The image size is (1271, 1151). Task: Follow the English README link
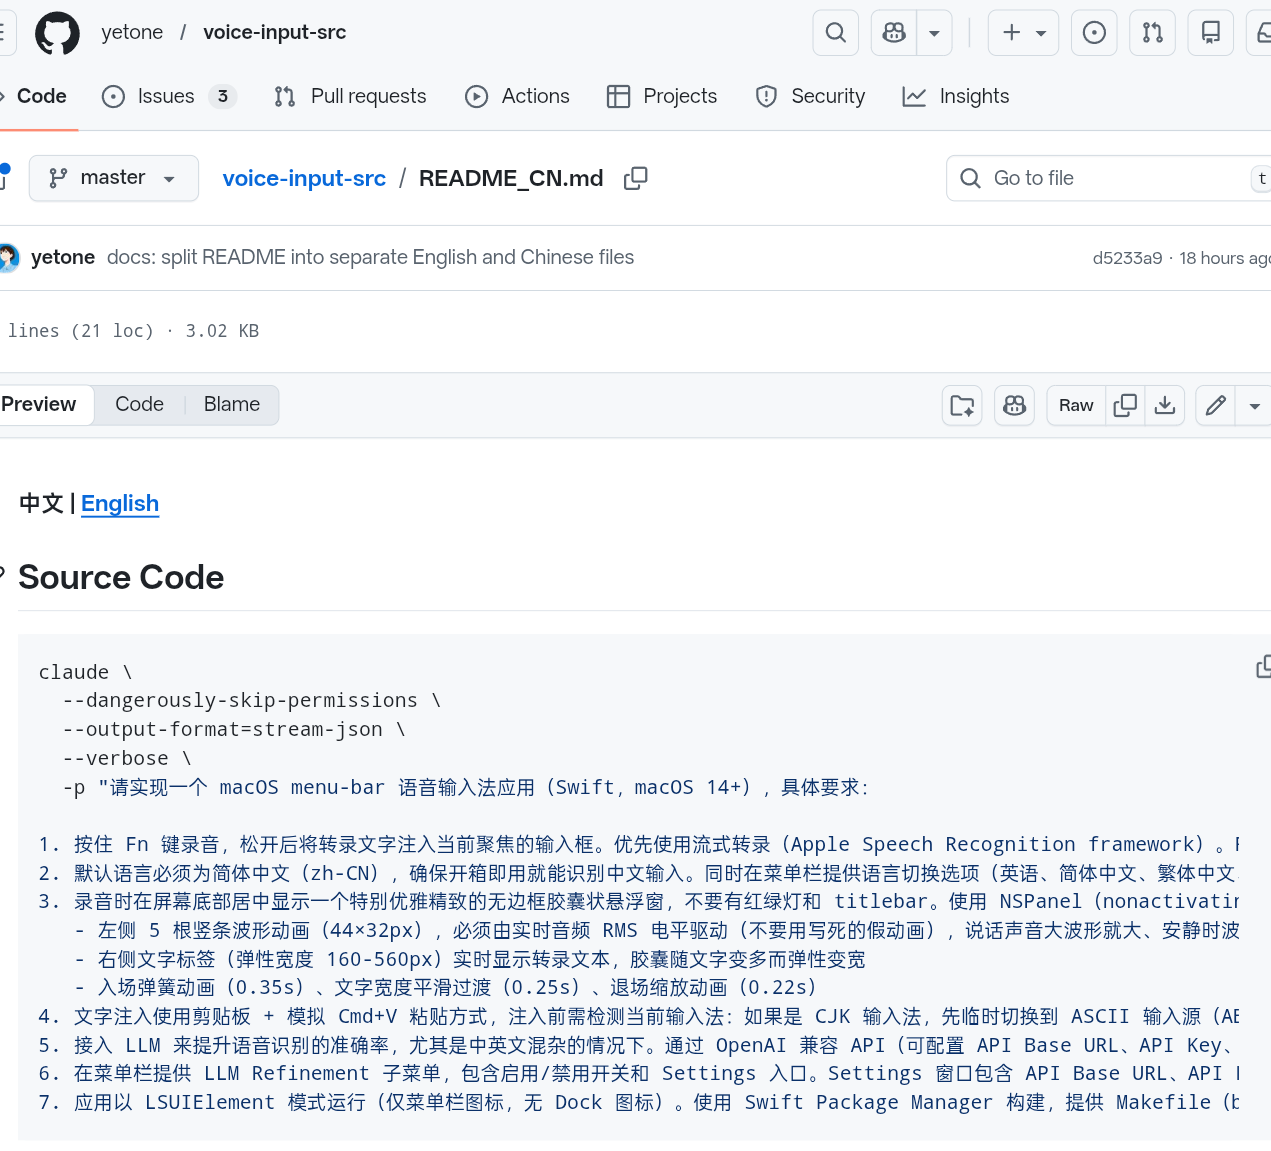coord(120,503)
